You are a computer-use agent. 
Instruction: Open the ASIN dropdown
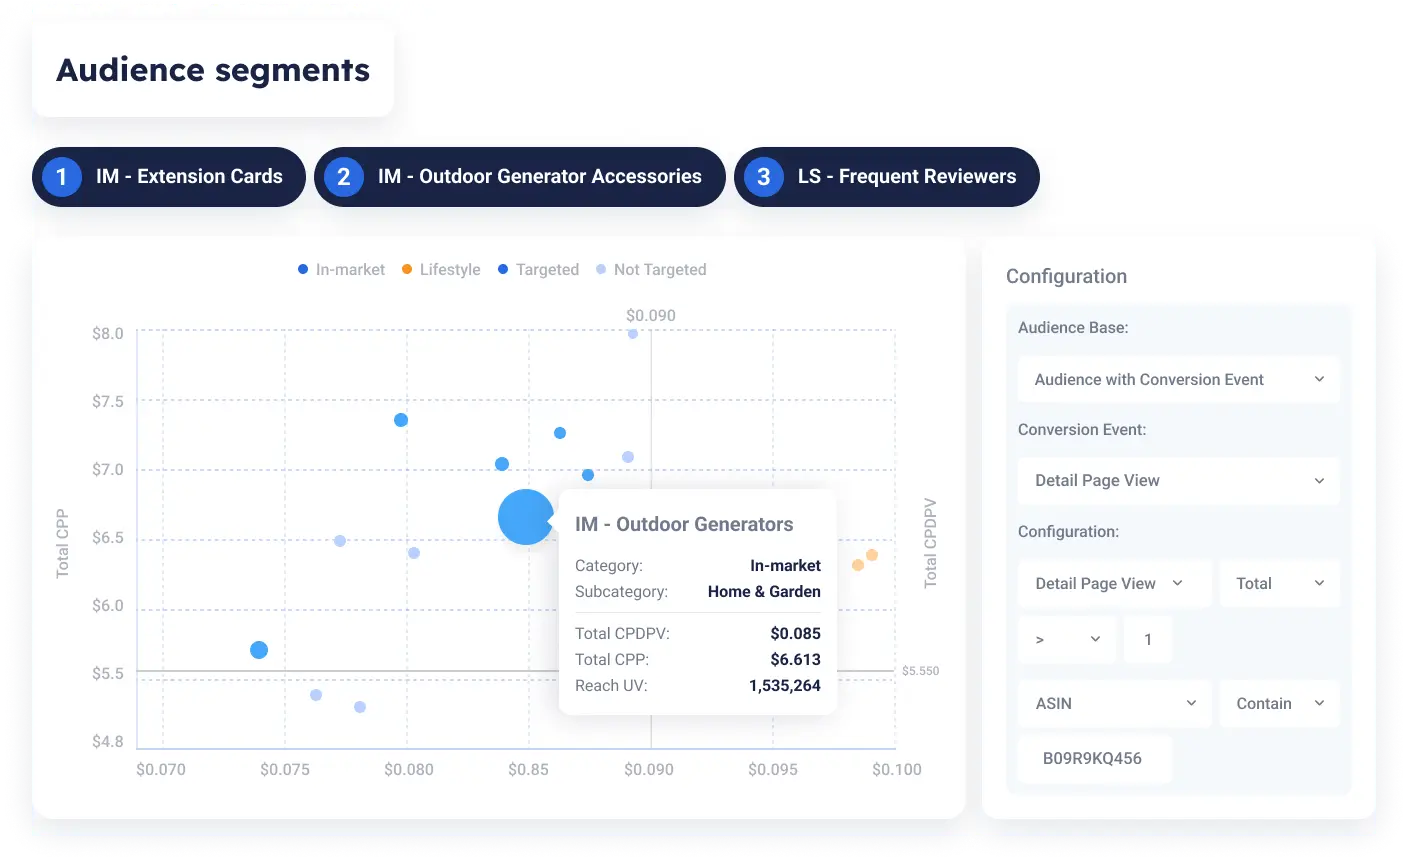point(1115,704)
